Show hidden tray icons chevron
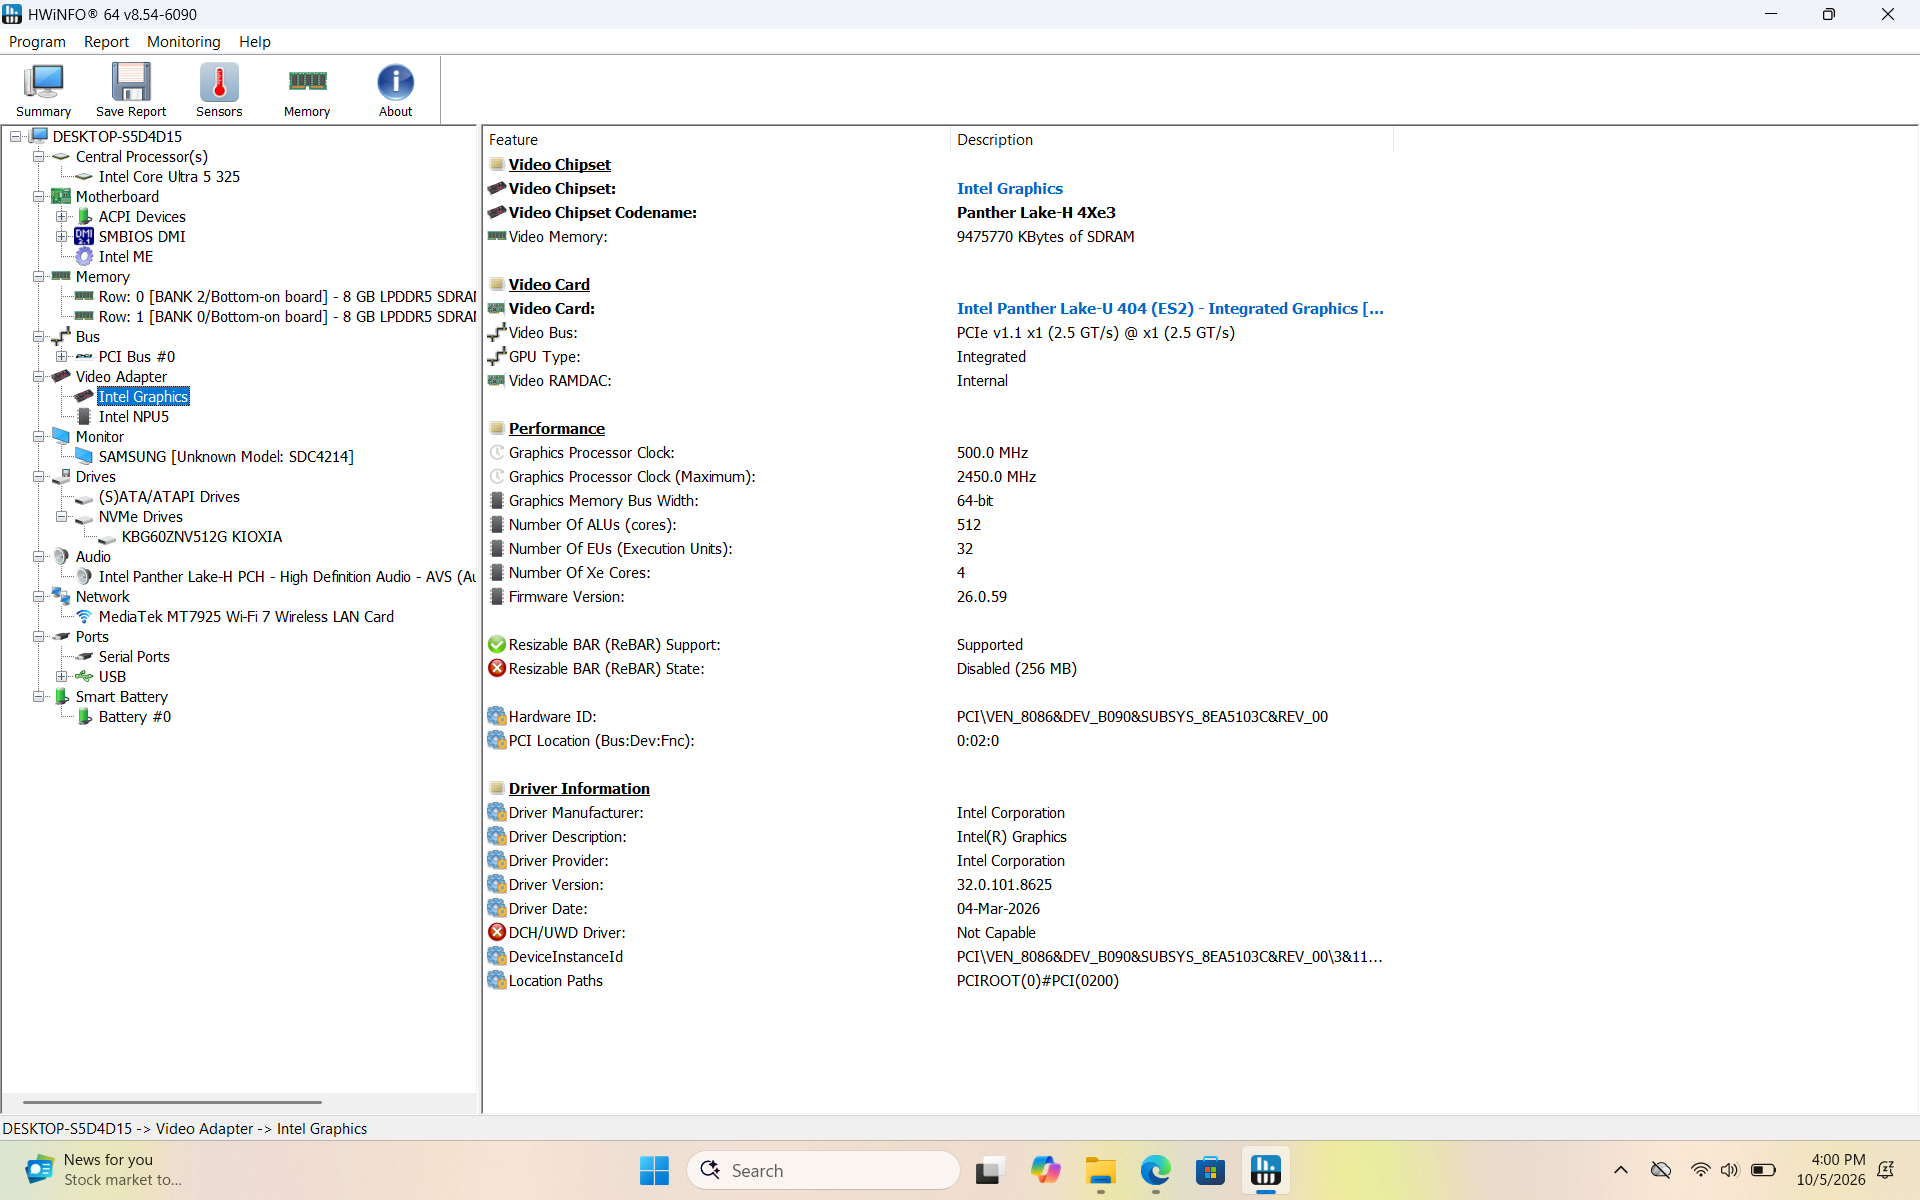Viewport: 1920px width, 1200px height. [1621, 1170]
